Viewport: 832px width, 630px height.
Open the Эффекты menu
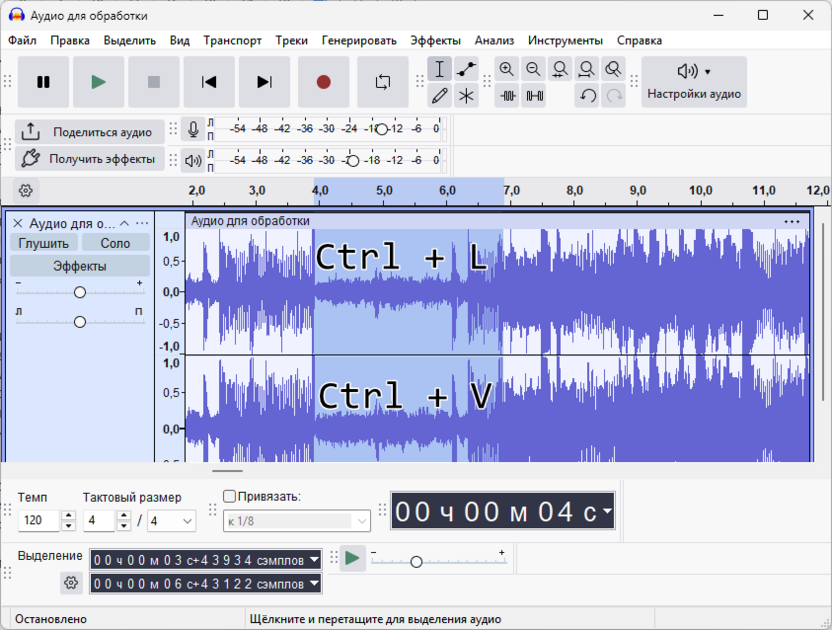436,40
